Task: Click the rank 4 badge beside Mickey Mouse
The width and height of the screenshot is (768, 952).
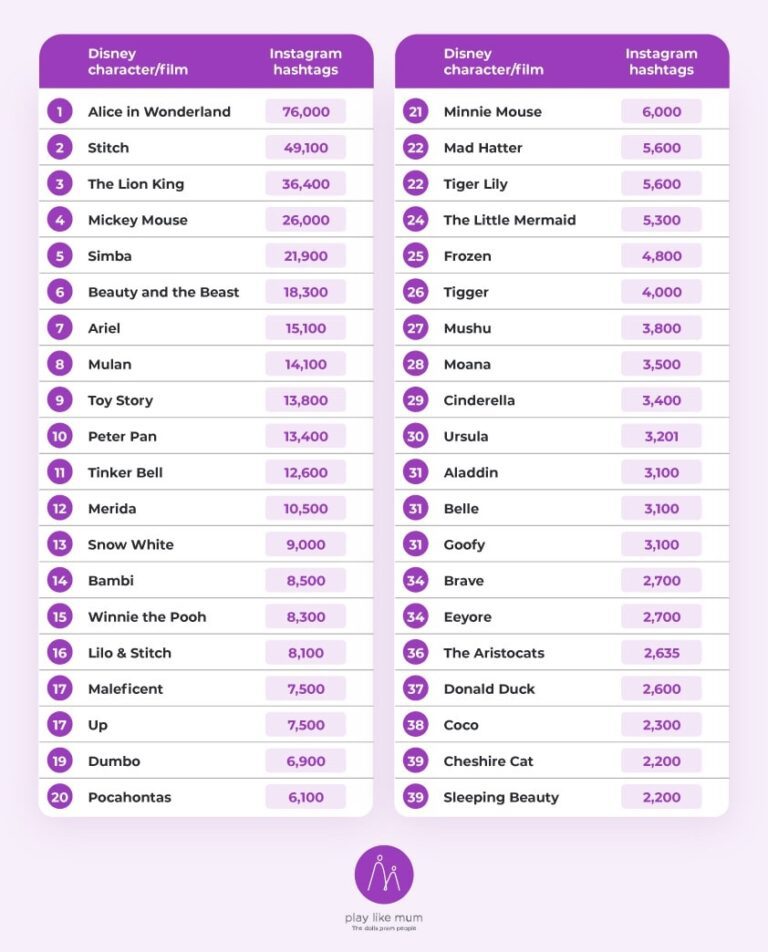Action: coord(60,220)
